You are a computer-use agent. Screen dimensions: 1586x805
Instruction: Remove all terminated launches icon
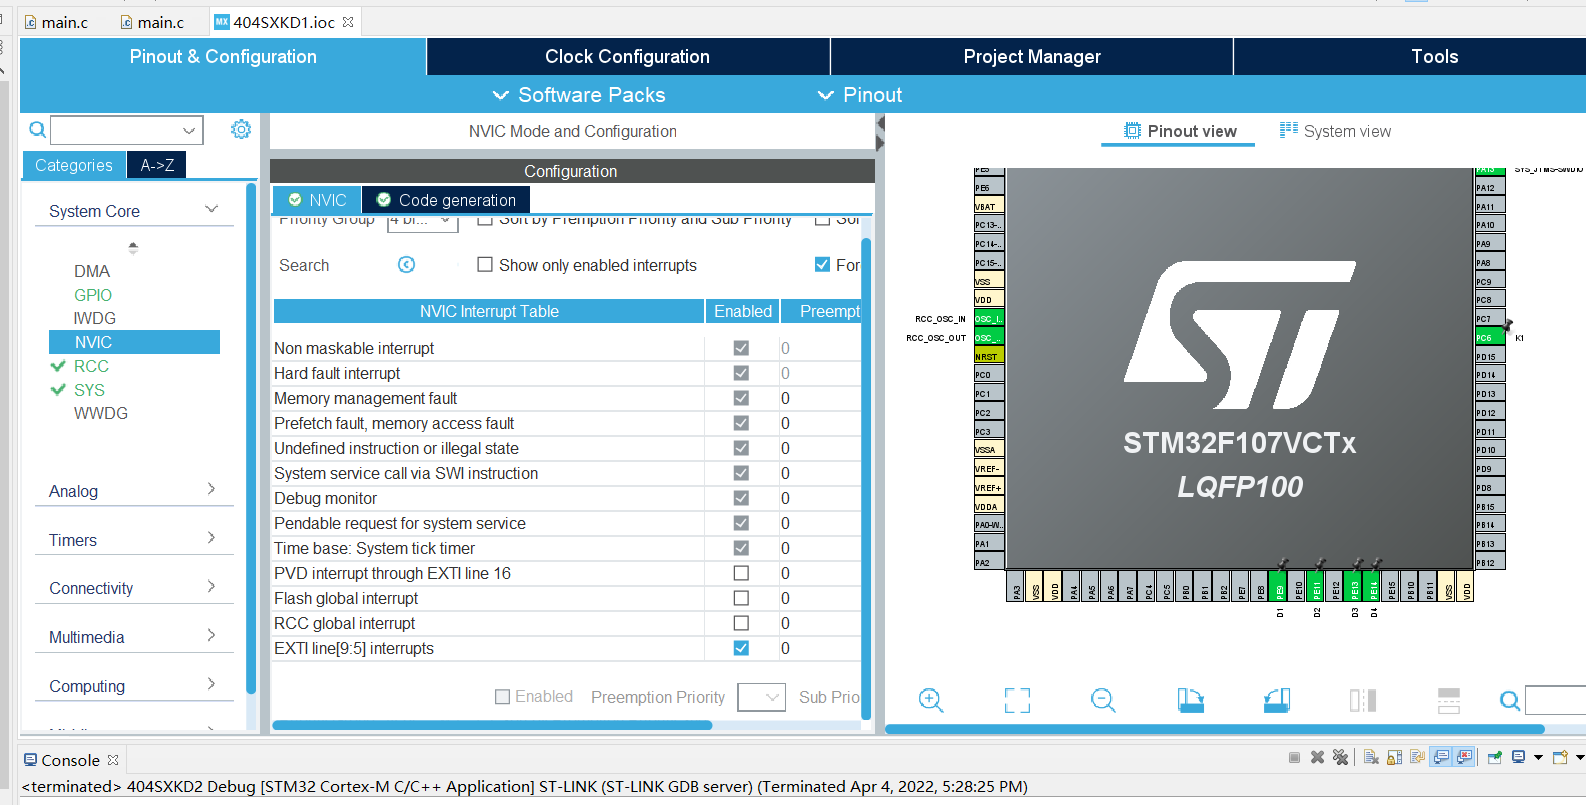coord(1340,757)
